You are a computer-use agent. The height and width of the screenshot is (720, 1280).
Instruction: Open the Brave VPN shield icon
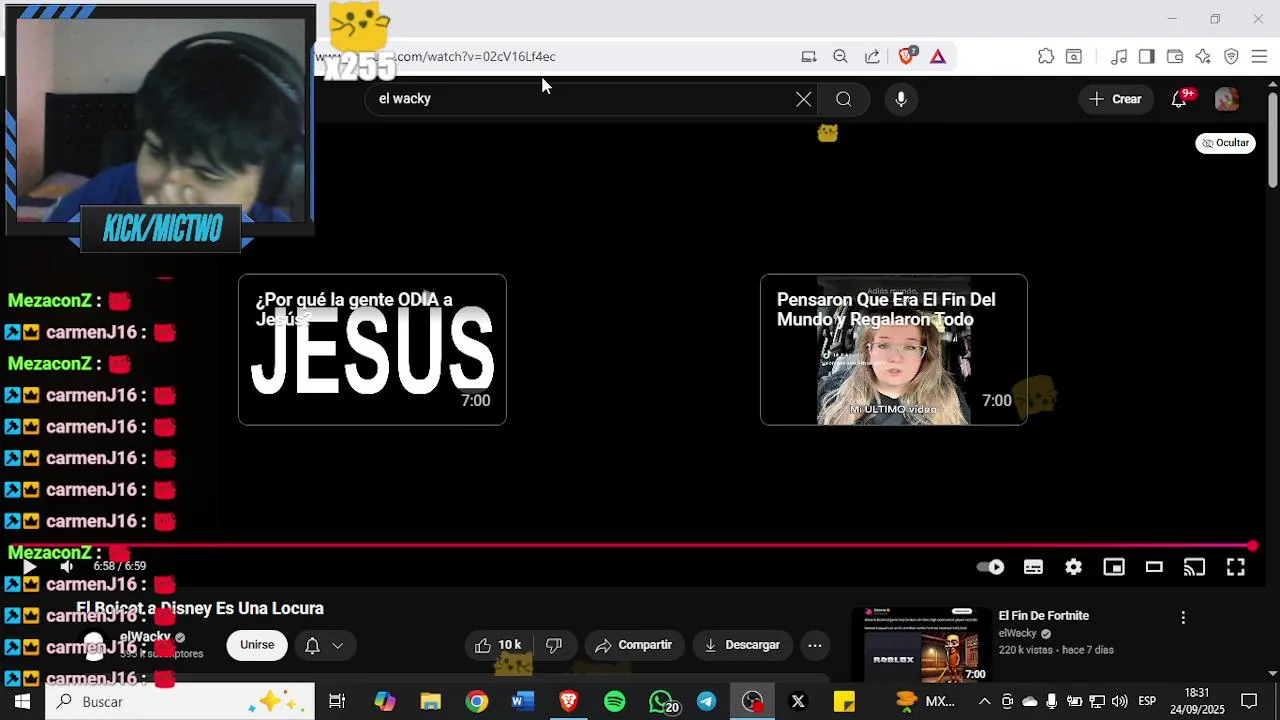(x=1231, y=56)
